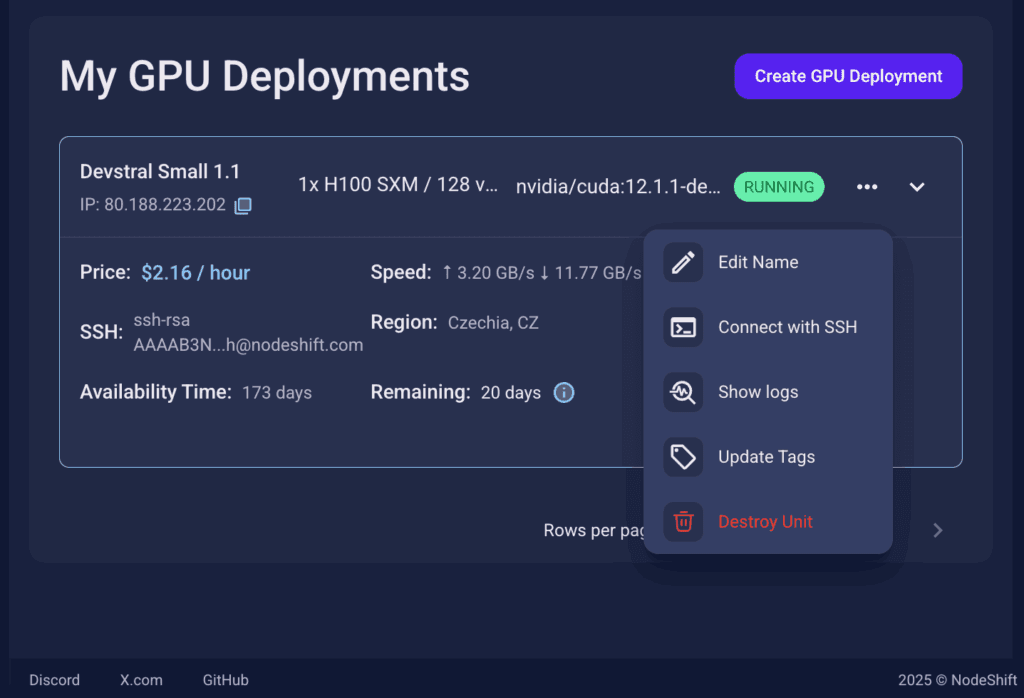Image resolution: width=1024 pixels, height=698 pixels.
Task: Click the ssh-rsa key text
Action: (248, 332)
